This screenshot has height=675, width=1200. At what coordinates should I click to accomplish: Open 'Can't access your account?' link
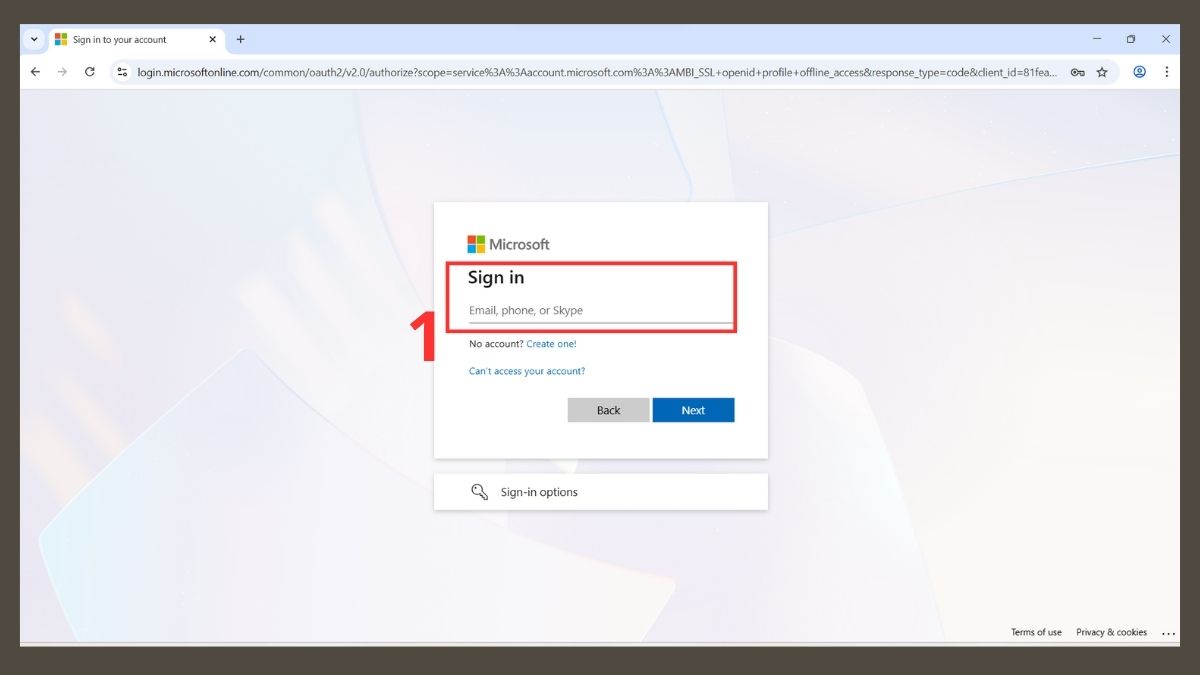click(x=527, y=371)
